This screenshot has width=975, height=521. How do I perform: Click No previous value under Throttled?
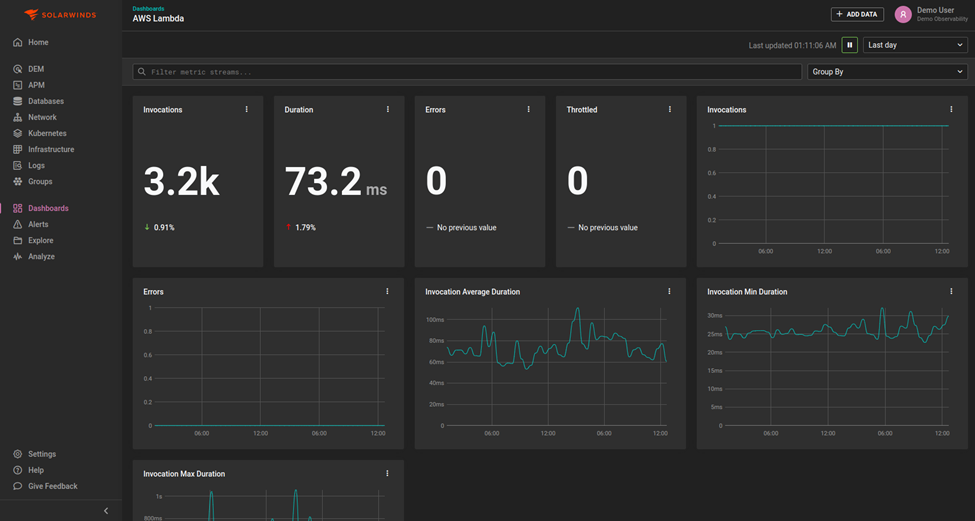tap(608, 228)
